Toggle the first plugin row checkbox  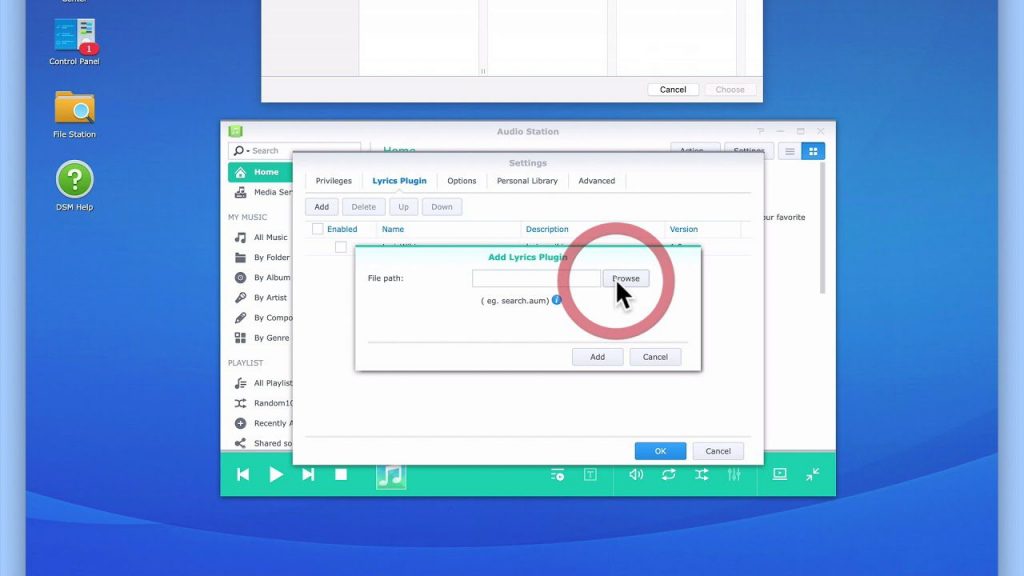(x=341, y=247)
